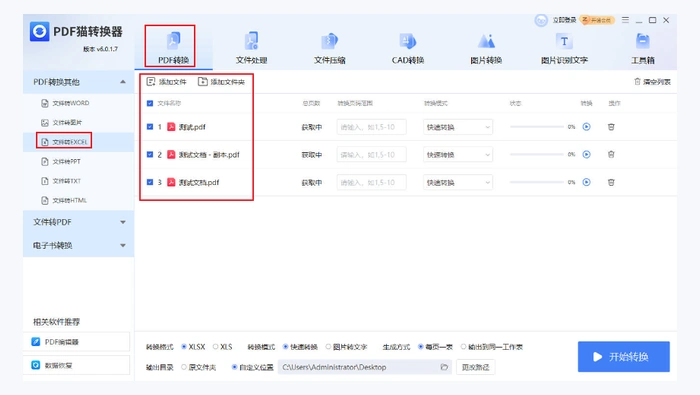This screenshot has height=395, width=700.
Task: Delete 测试.pdf with trash icon
Action: (611, 127)
